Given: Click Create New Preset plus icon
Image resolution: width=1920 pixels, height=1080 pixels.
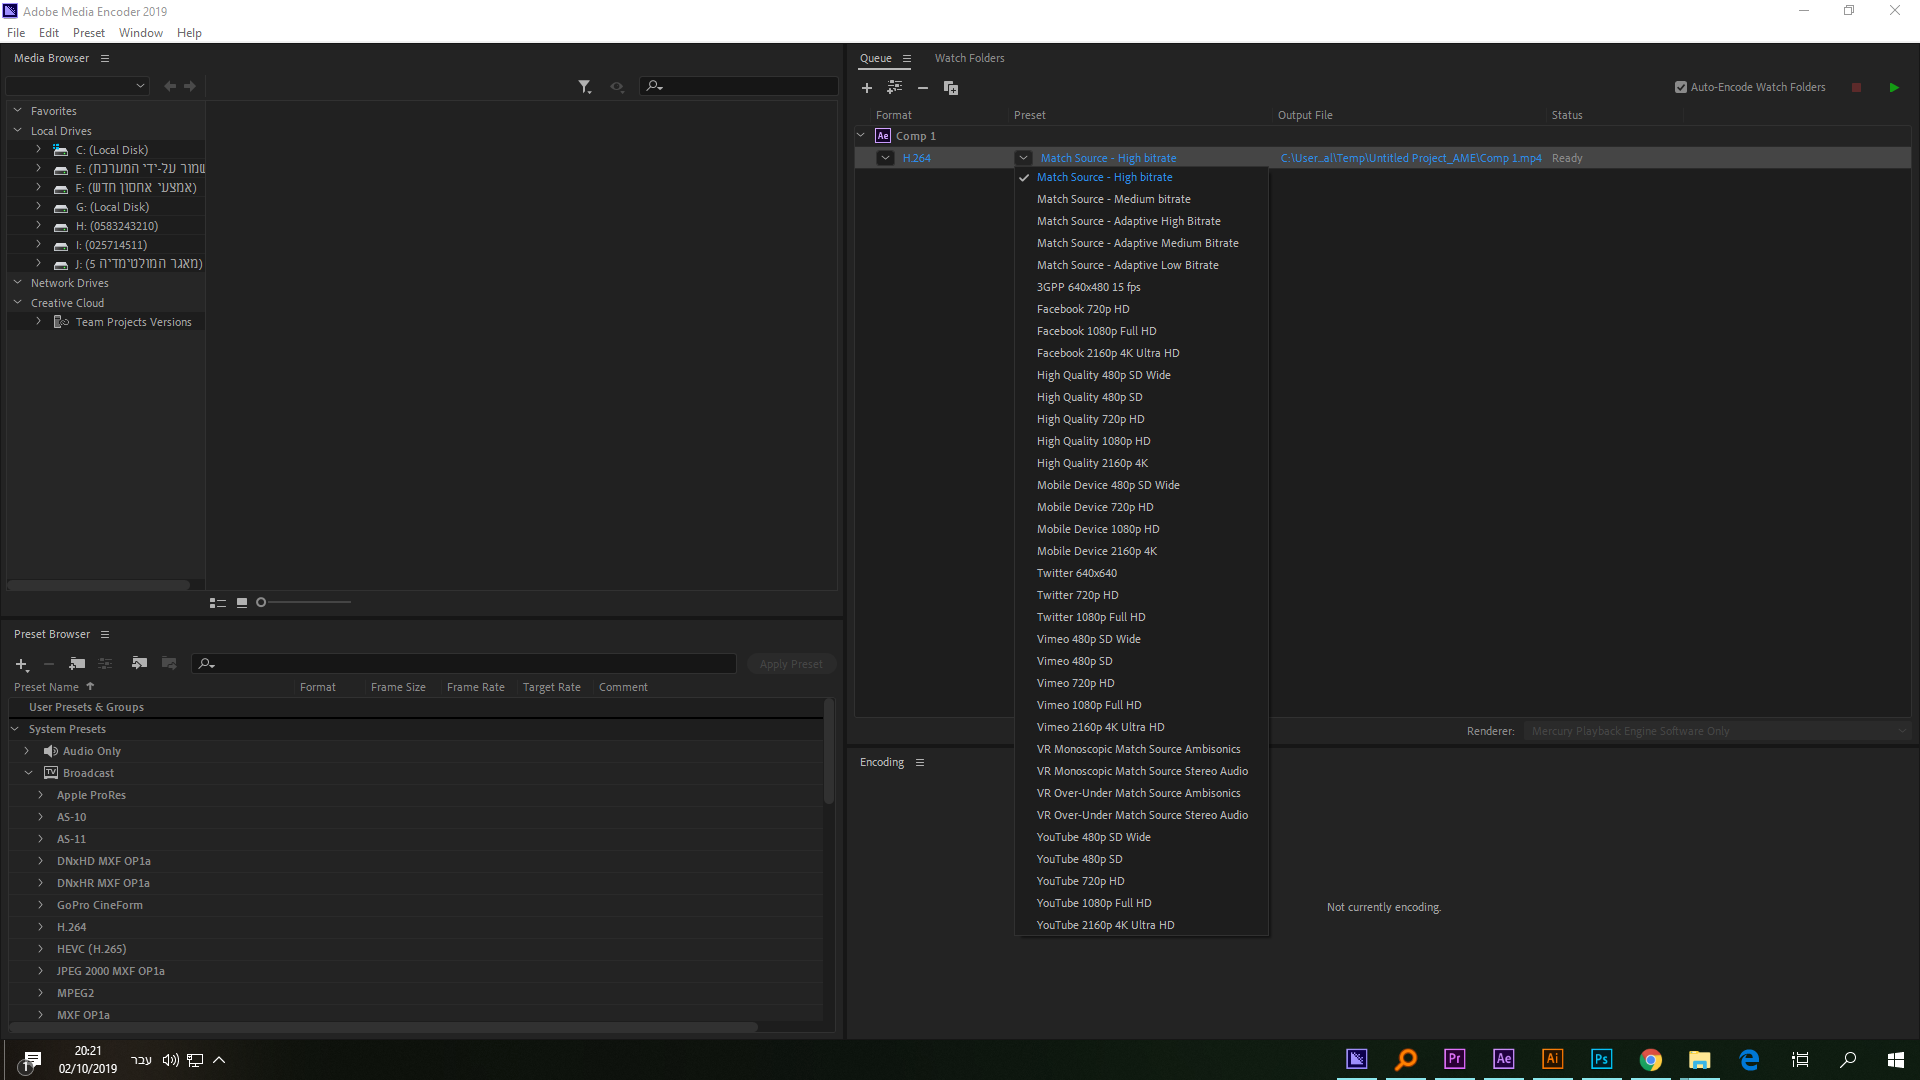Looking at the screenshot, I should point(21,664).
